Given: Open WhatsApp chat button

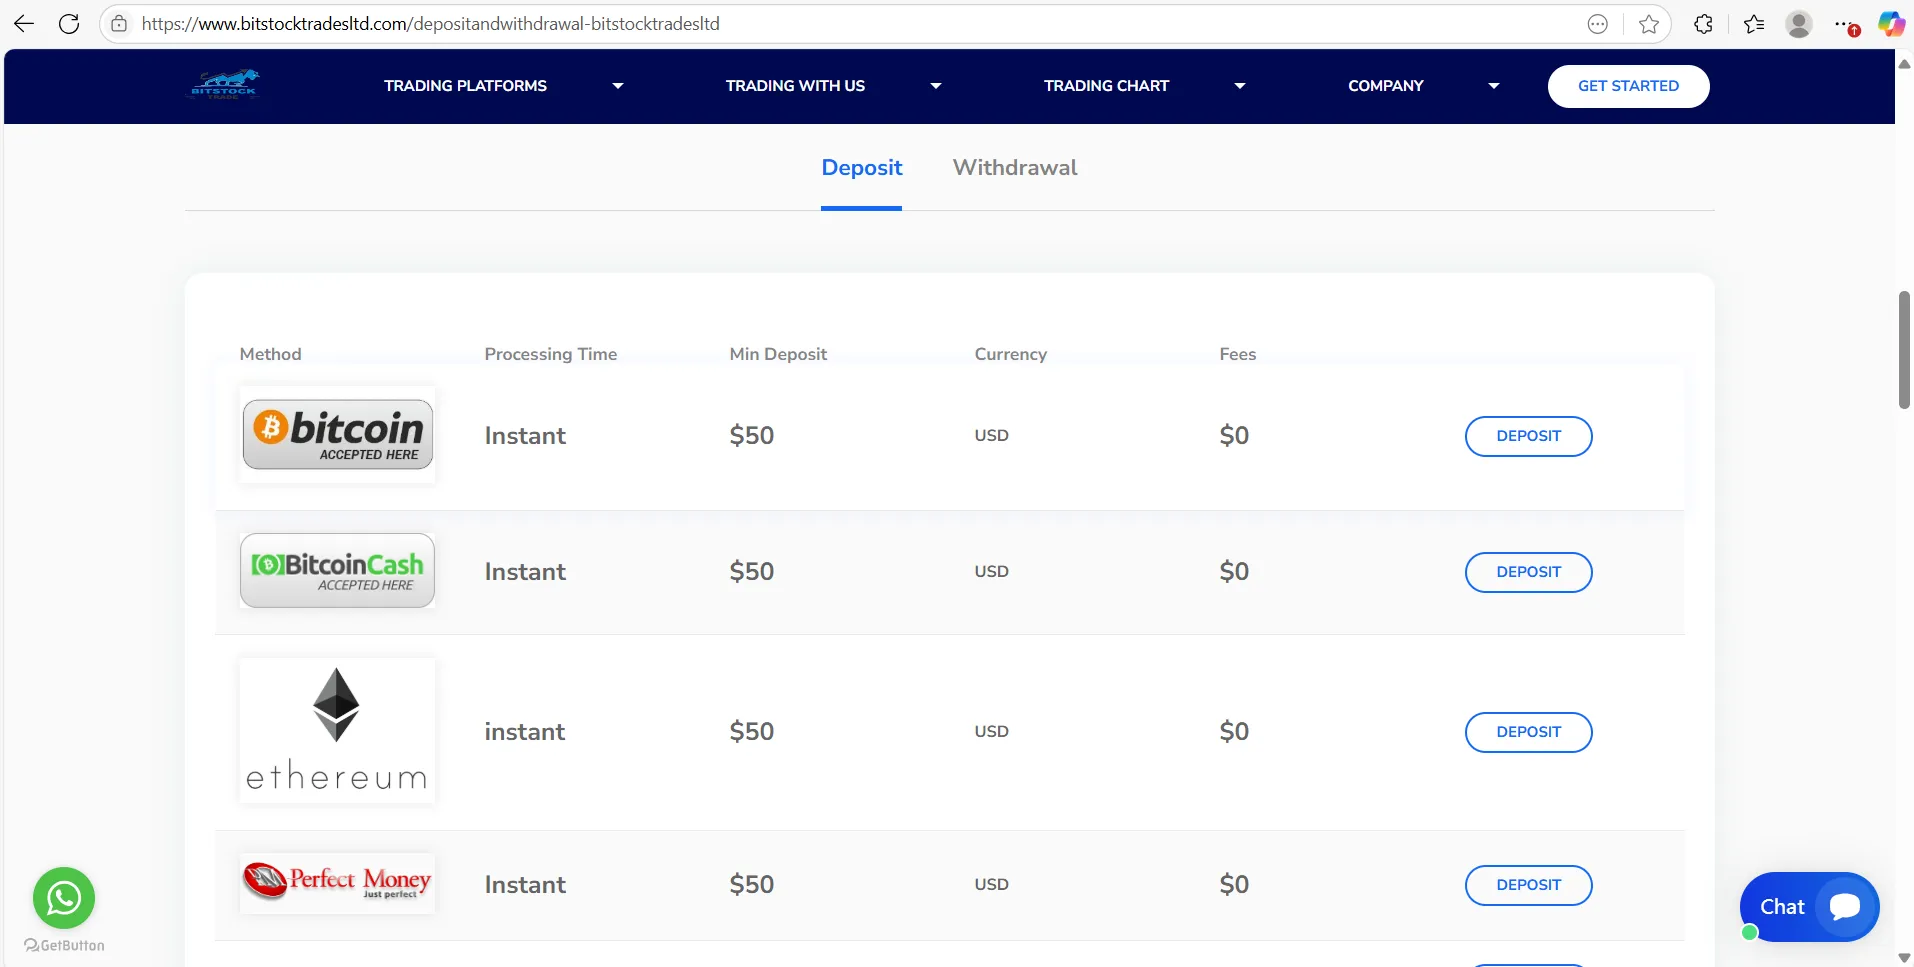Looking at the screenshot, I should (x=64, y=898).
